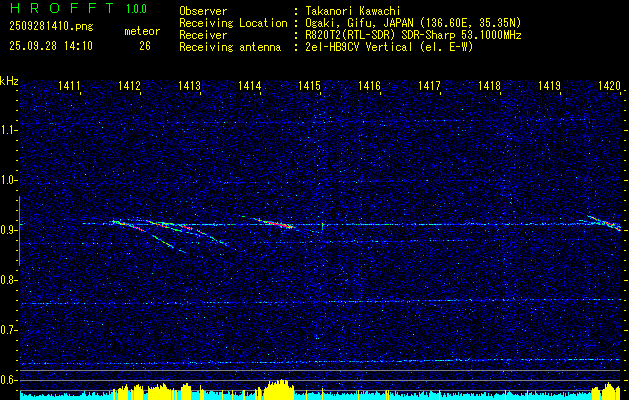Image resolution: width=629 pixels, height=400 pixels.
Task: Click observer name Takanori Kawachi
Action: coord(353,11)
